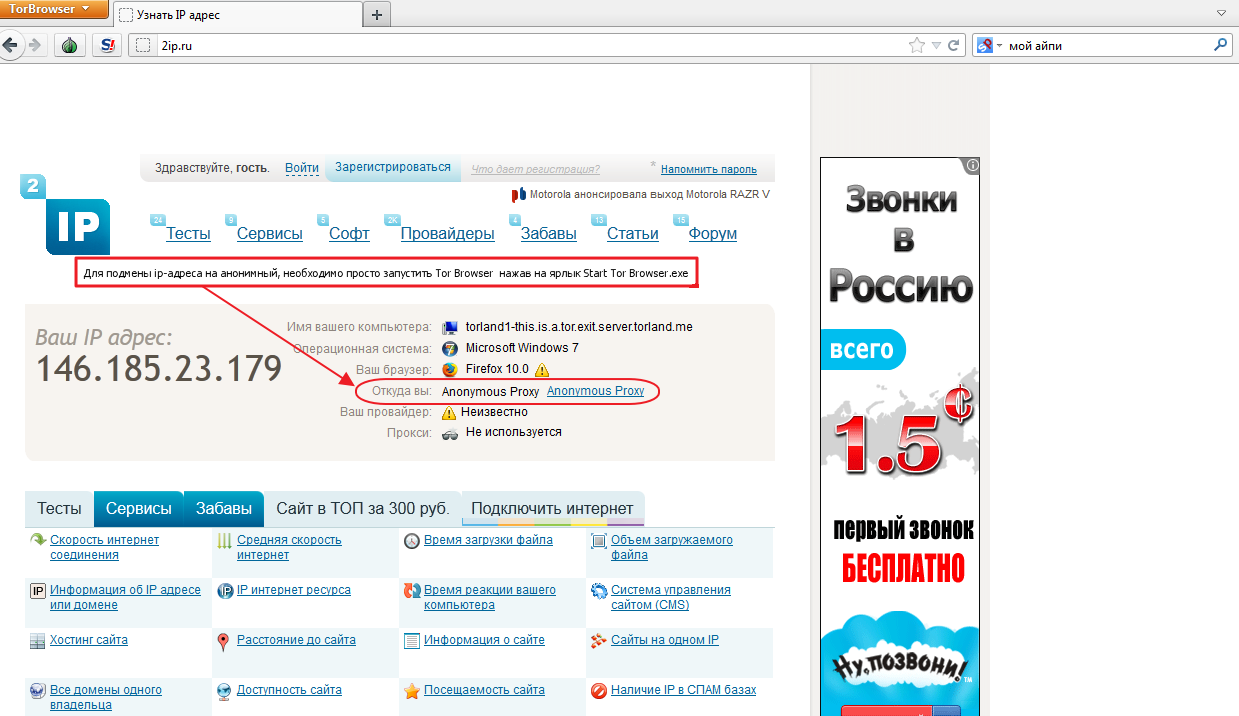The width and height of the screenshot is (1239, 716).
Task: Open the Anonymous Proxy link
Action: tap(595, 391)
